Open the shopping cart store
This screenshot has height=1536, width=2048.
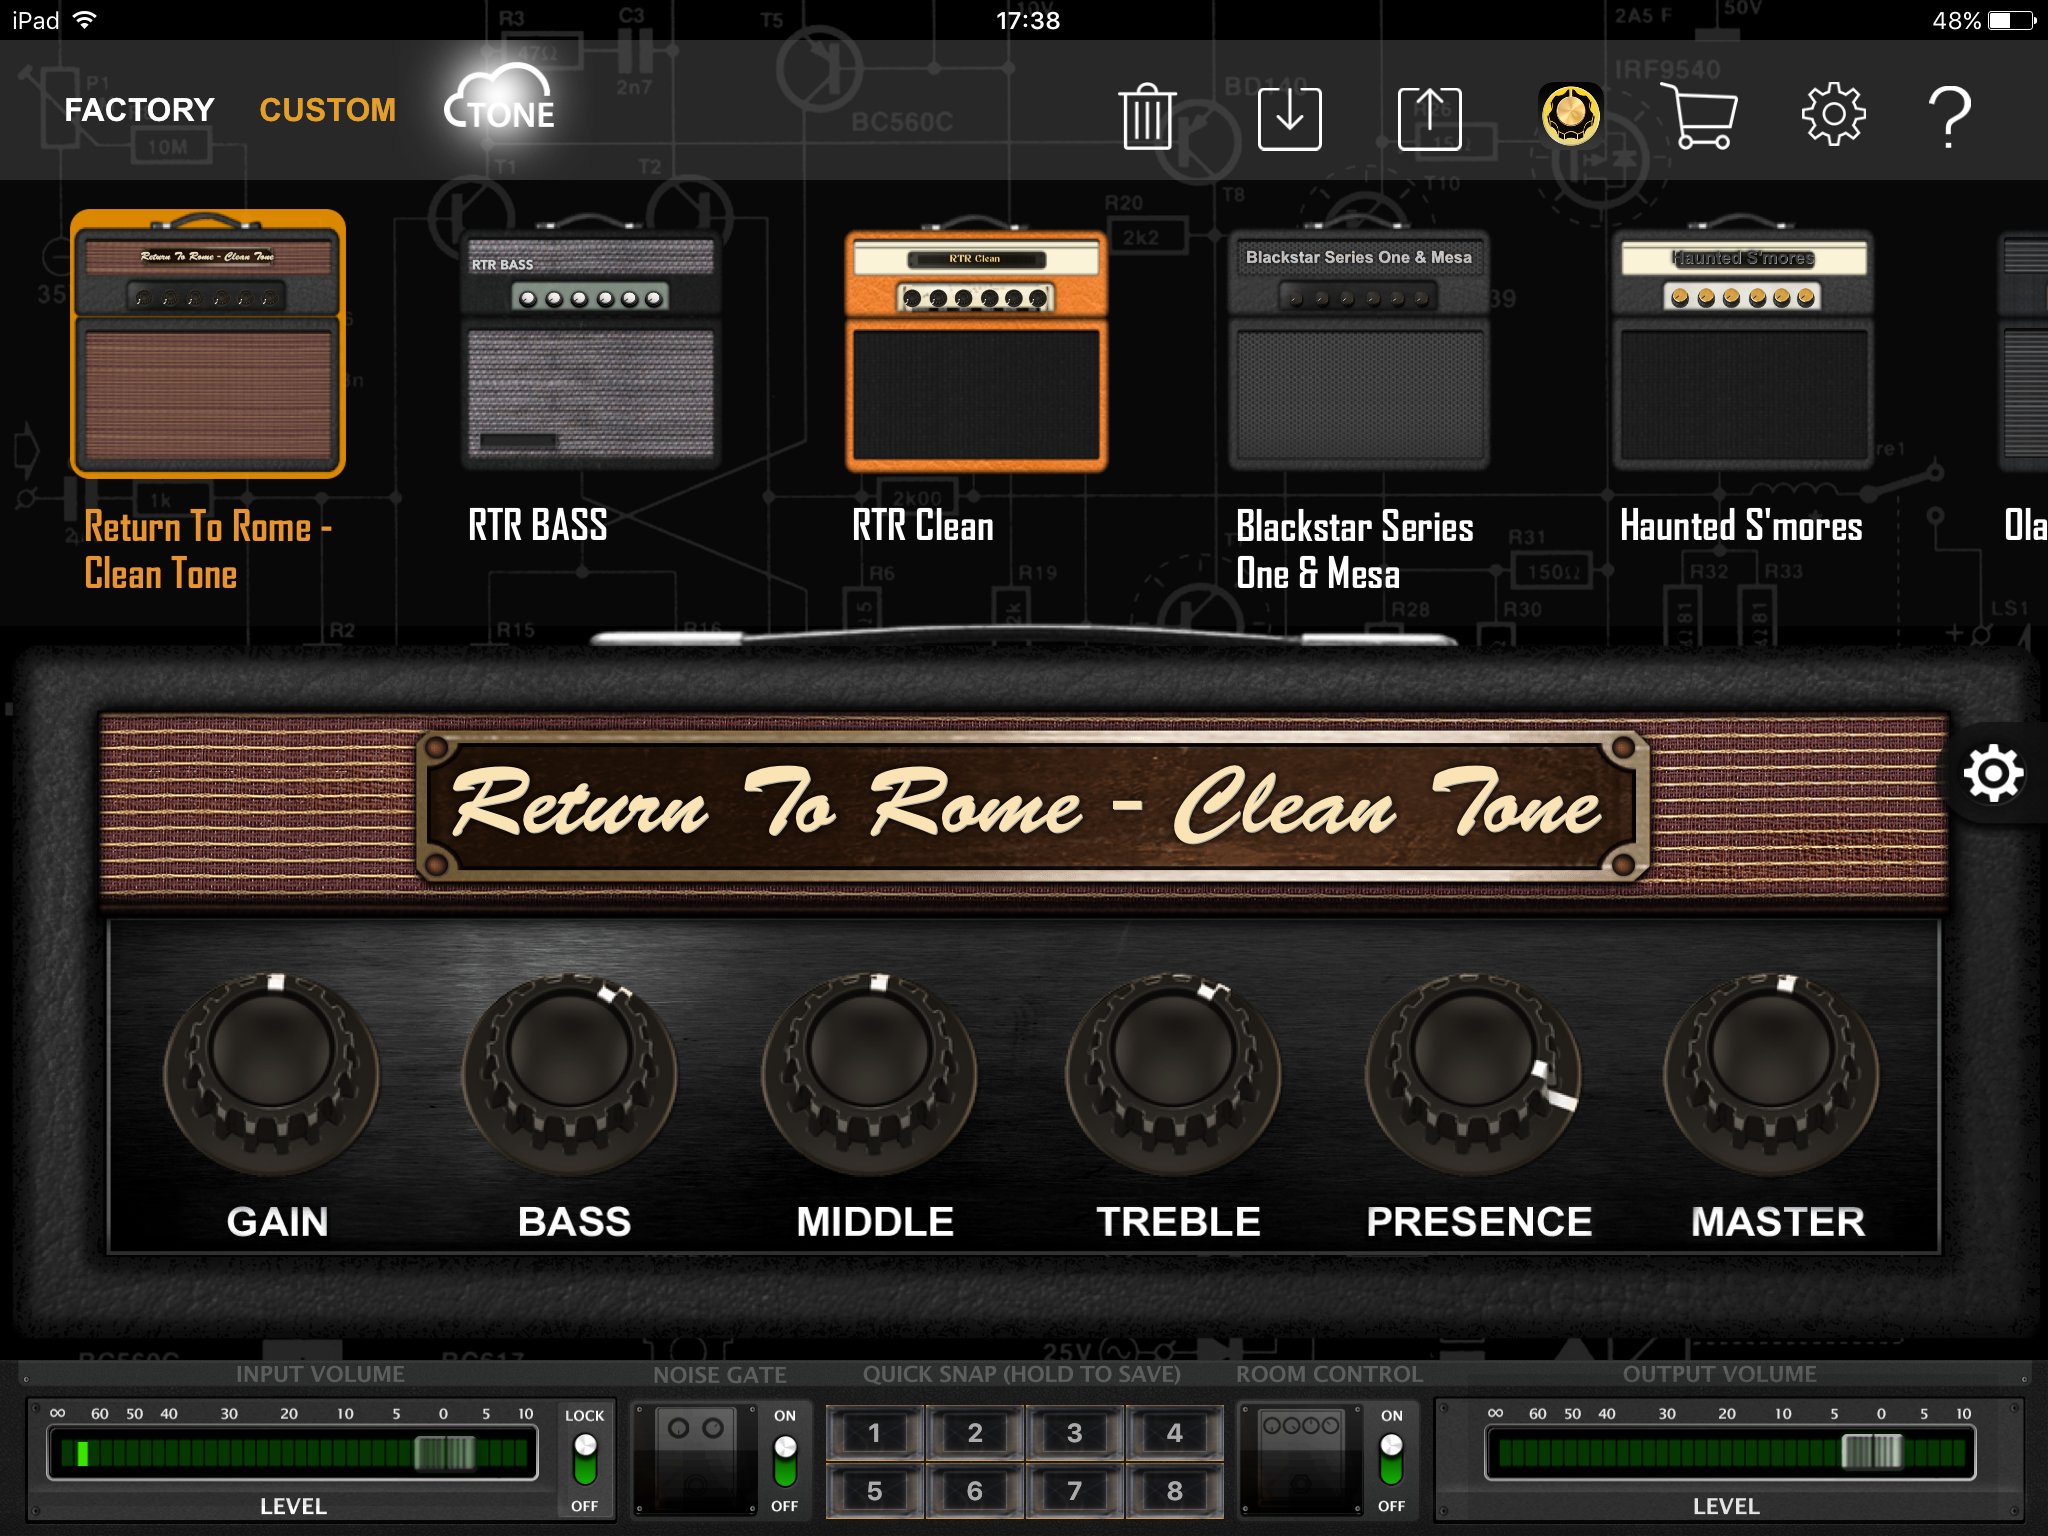pyautogui.click(x=1699, y=116)
